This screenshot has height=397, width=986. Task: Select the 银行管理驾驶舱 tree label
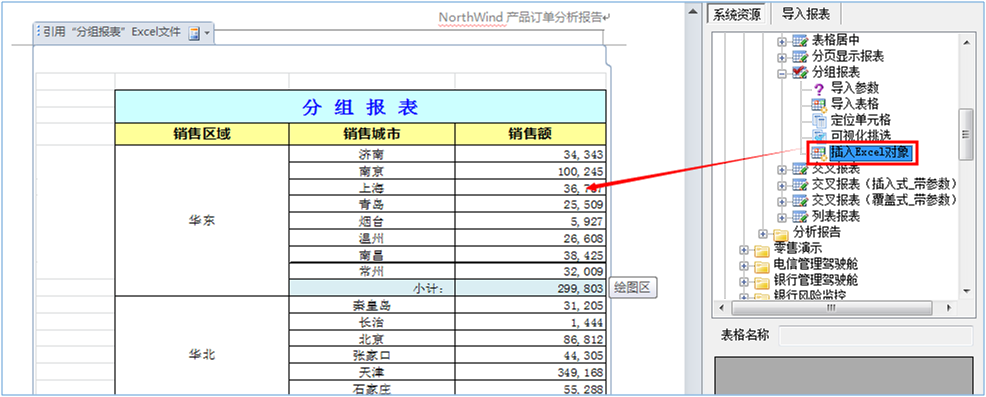815,281
